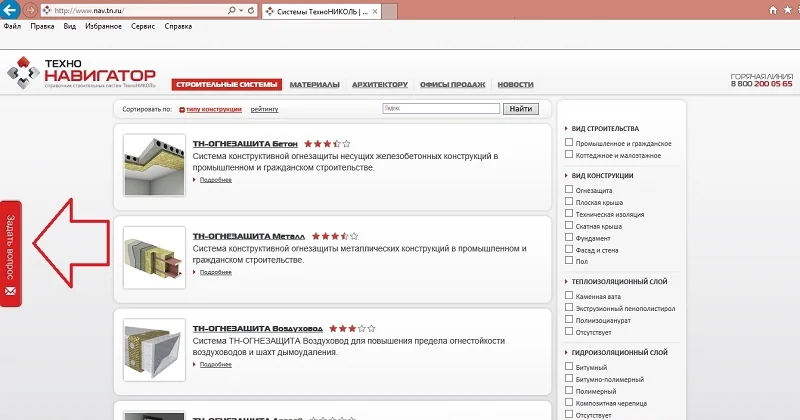Open ТН-ОГНЕЗАЩИТА Бетон title link
This screenshot has width=800, height=420.
(x=245, y=144)
